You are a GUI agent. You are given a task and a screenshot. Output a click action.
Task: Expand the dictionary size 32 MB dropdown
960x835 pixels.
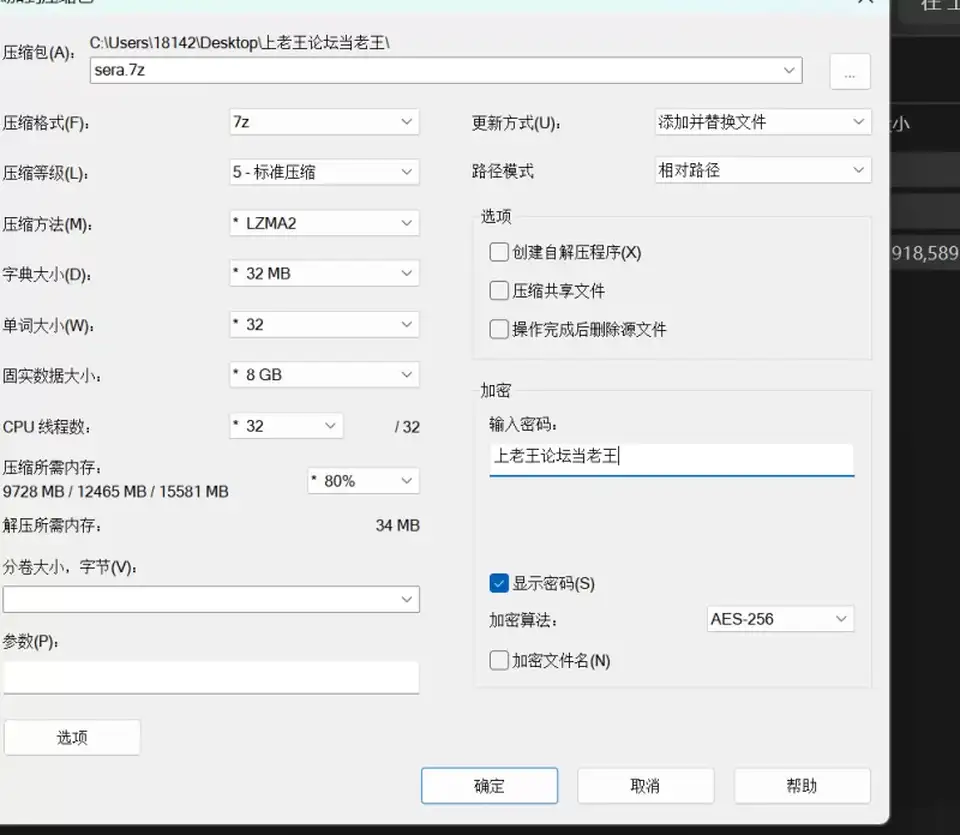[x=324, y=274]
